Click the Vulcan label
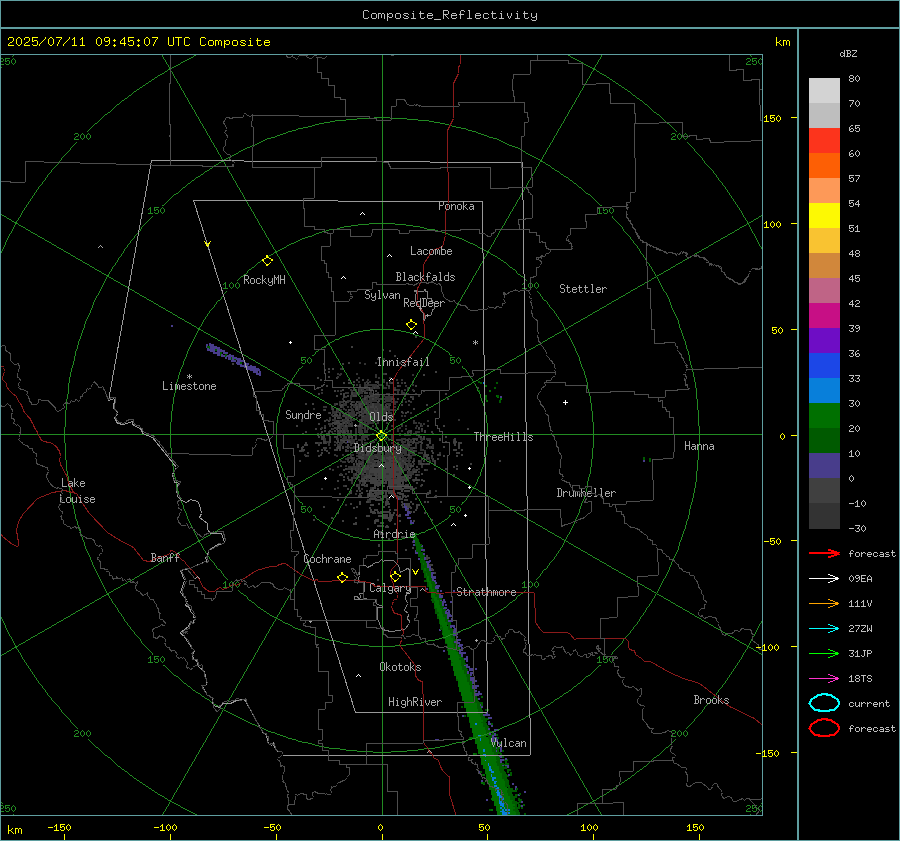This screenshot has width=900, height=841. pyautogui.click(x=509, y=743)
